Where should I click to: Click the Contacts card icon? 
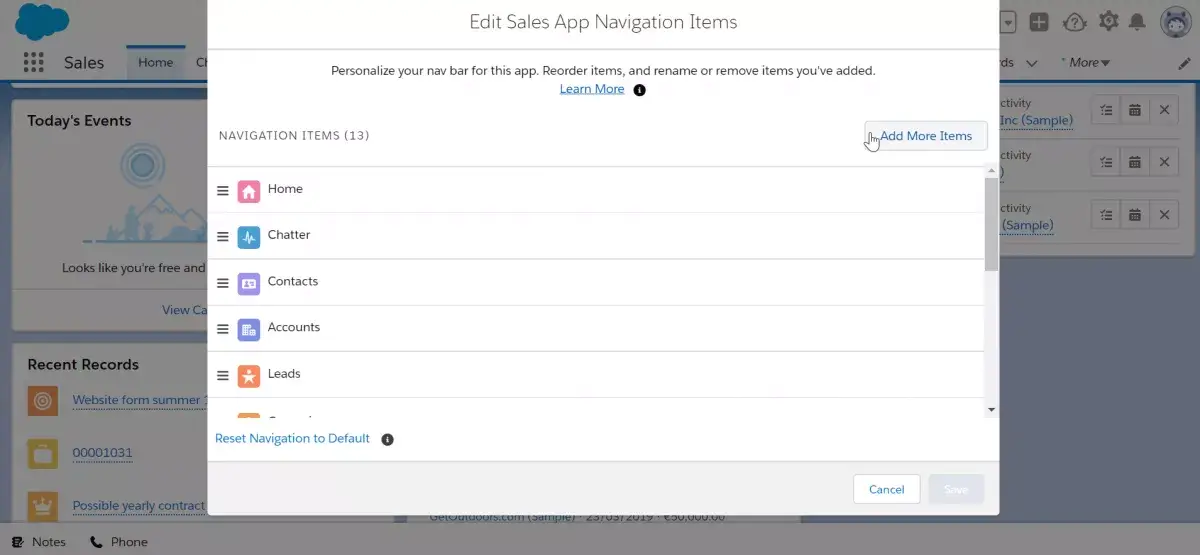[249, 282]
